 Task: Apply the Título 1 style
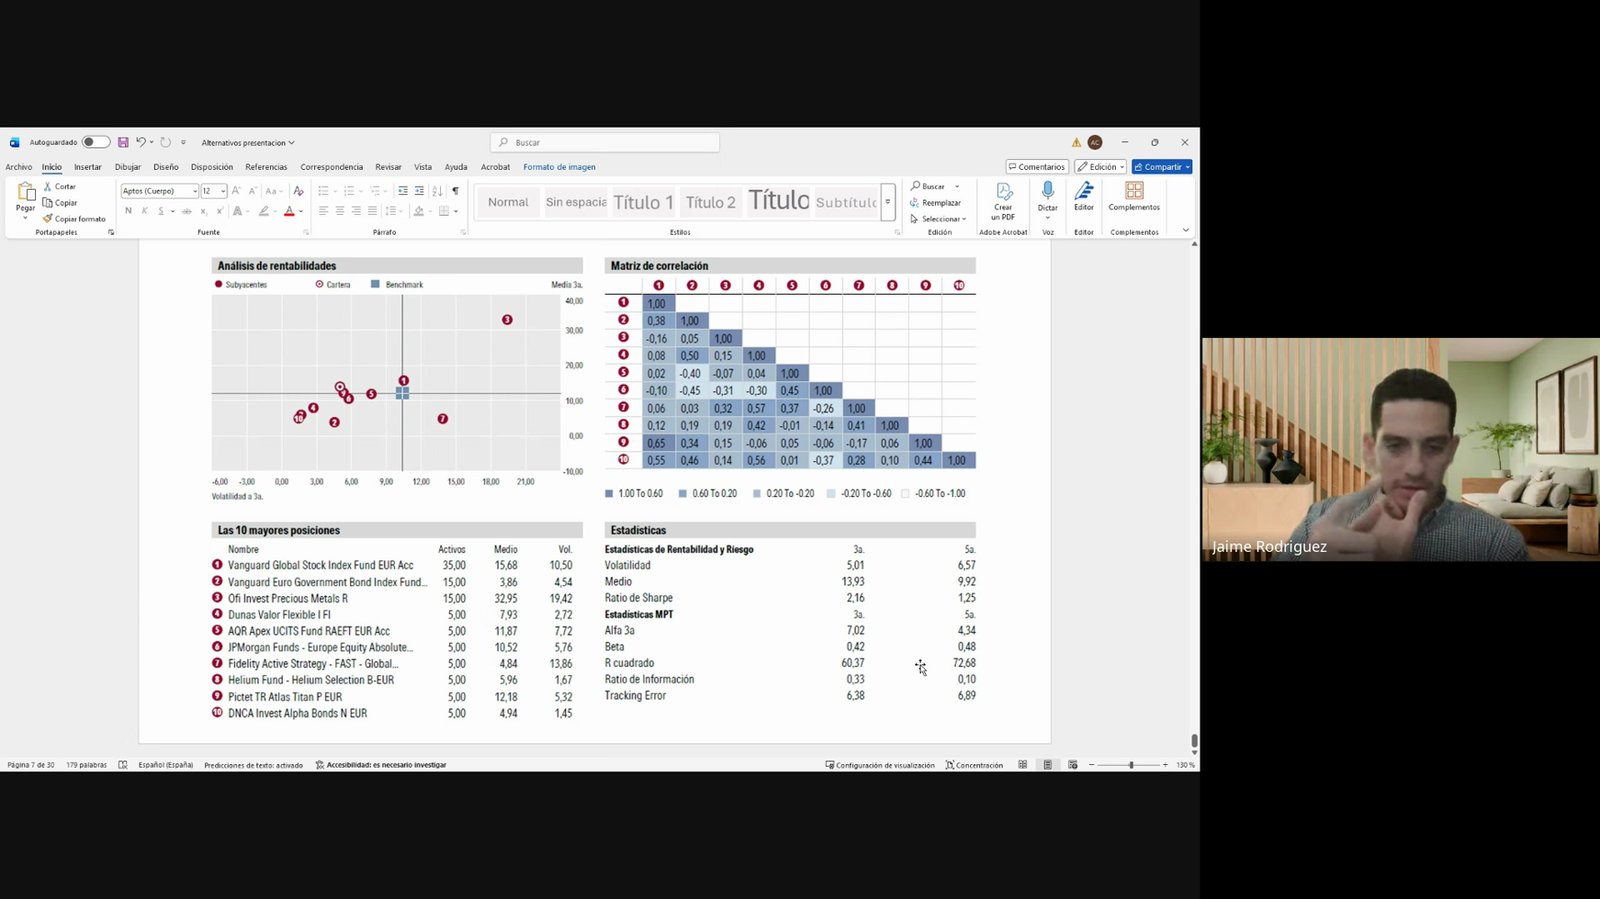pos(643,202)
